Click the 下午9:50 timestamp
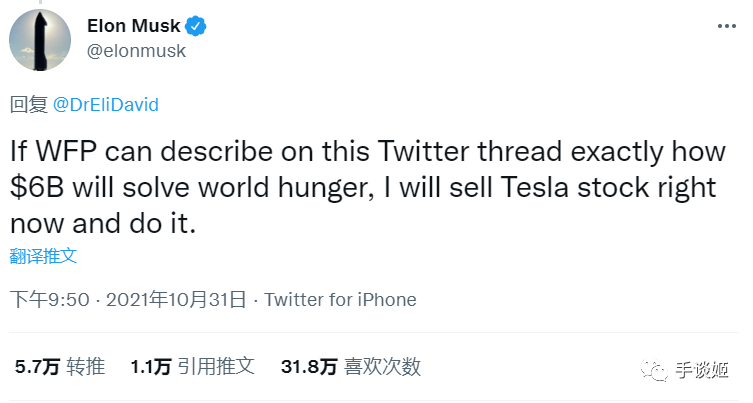This screenshot has height=403, width=753. click(x=50, y=300)
